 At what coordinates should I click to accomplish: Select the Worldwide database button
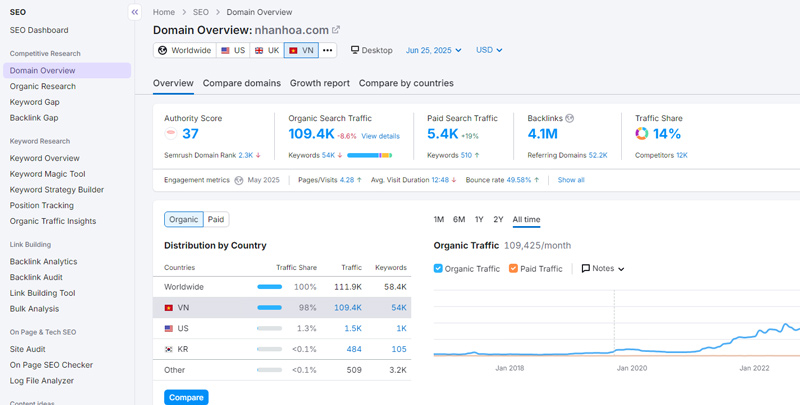(185, 50)
